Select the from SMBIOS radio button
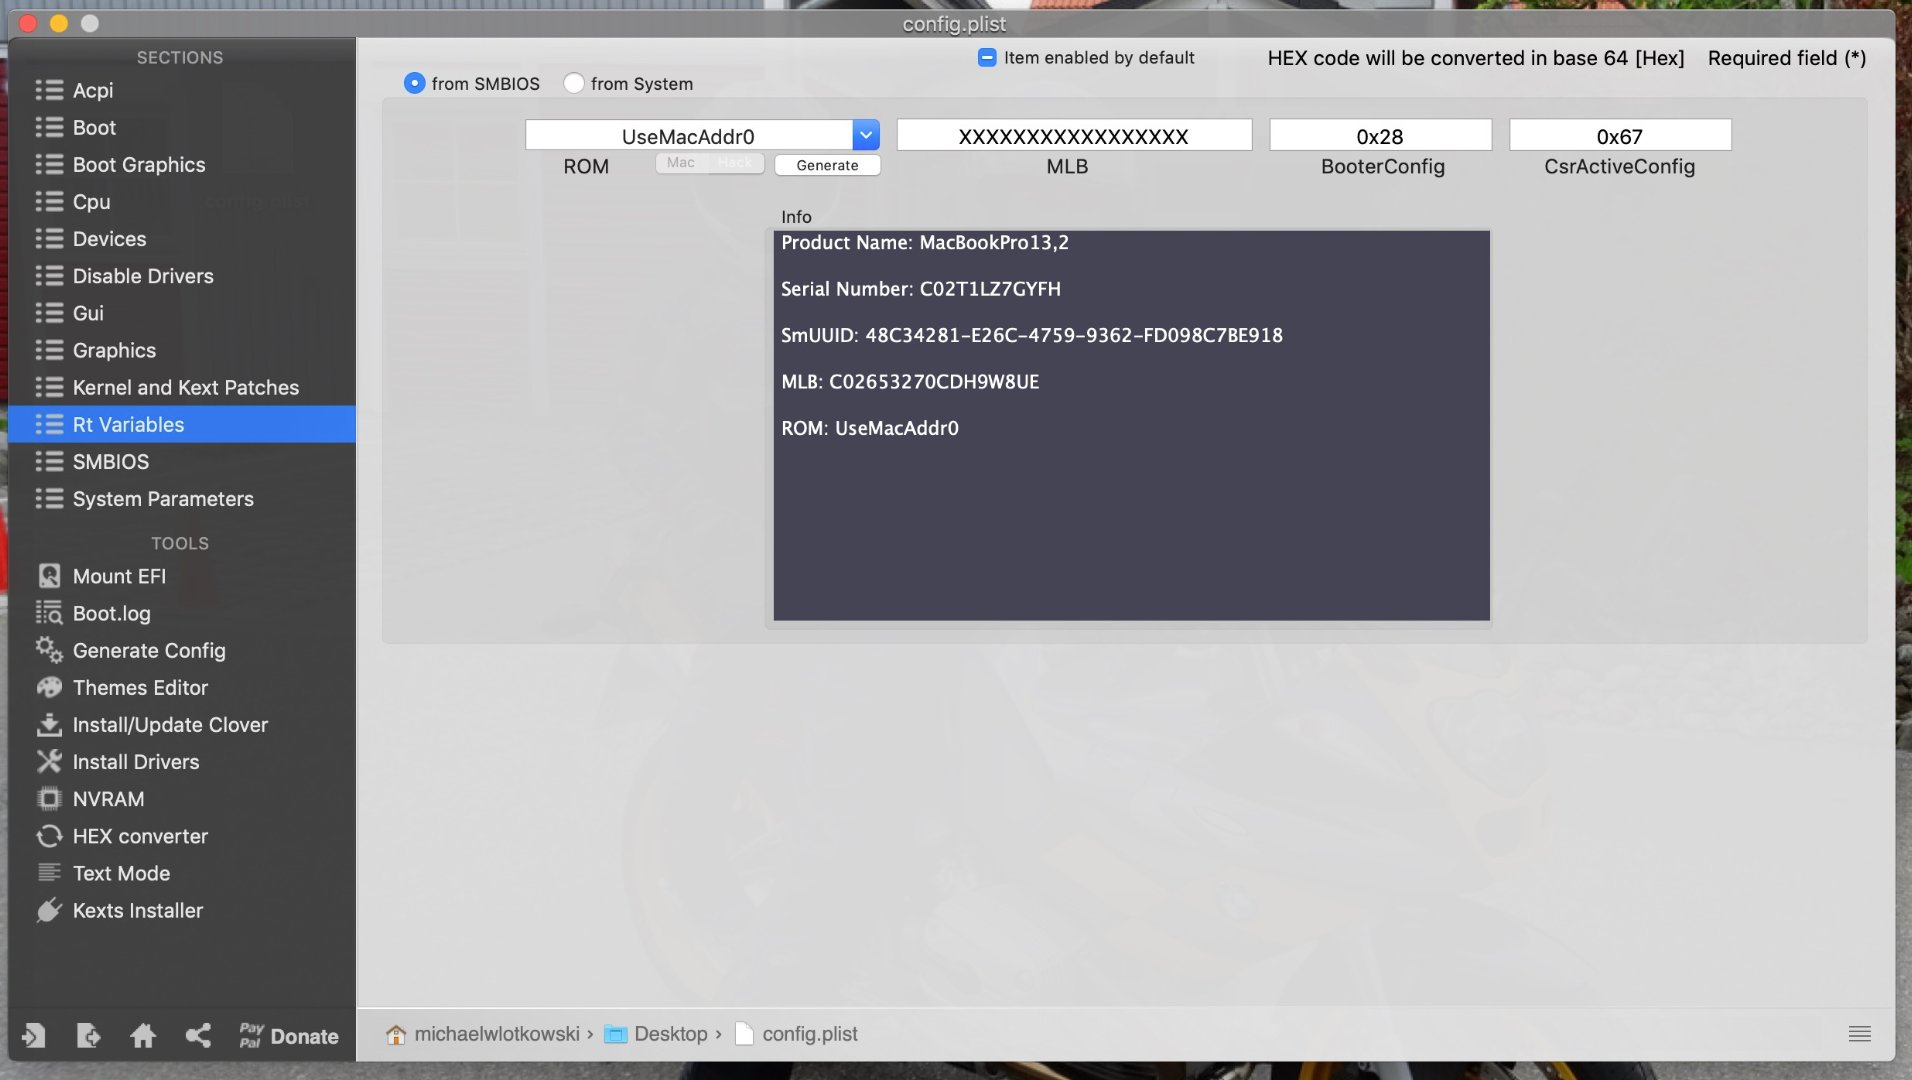 (414, 83)
